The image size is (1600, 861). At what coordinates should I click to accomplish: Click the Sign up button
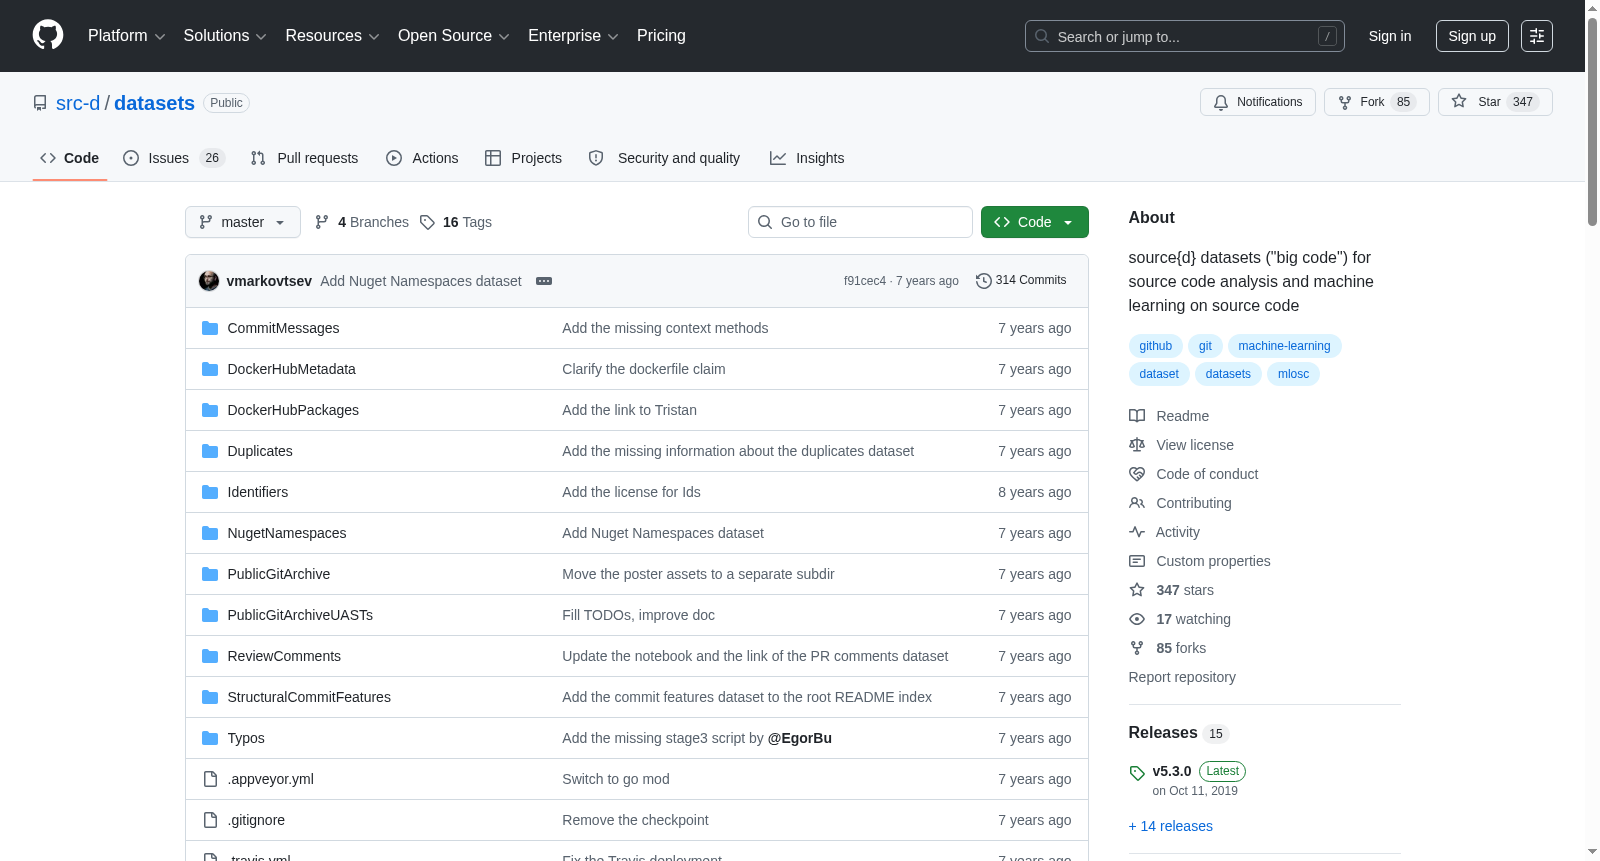point(1472,36)
